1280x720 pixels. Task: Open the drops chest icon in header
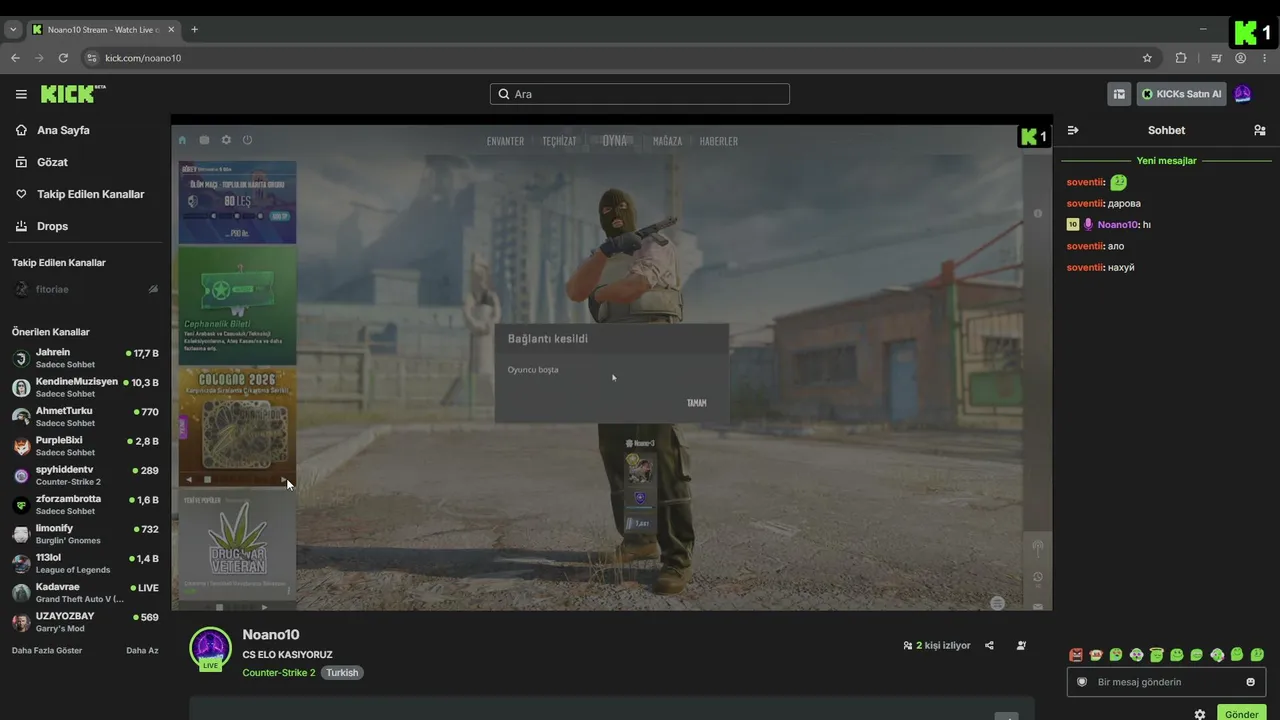pyautogui.click(x=1119, y=94)
